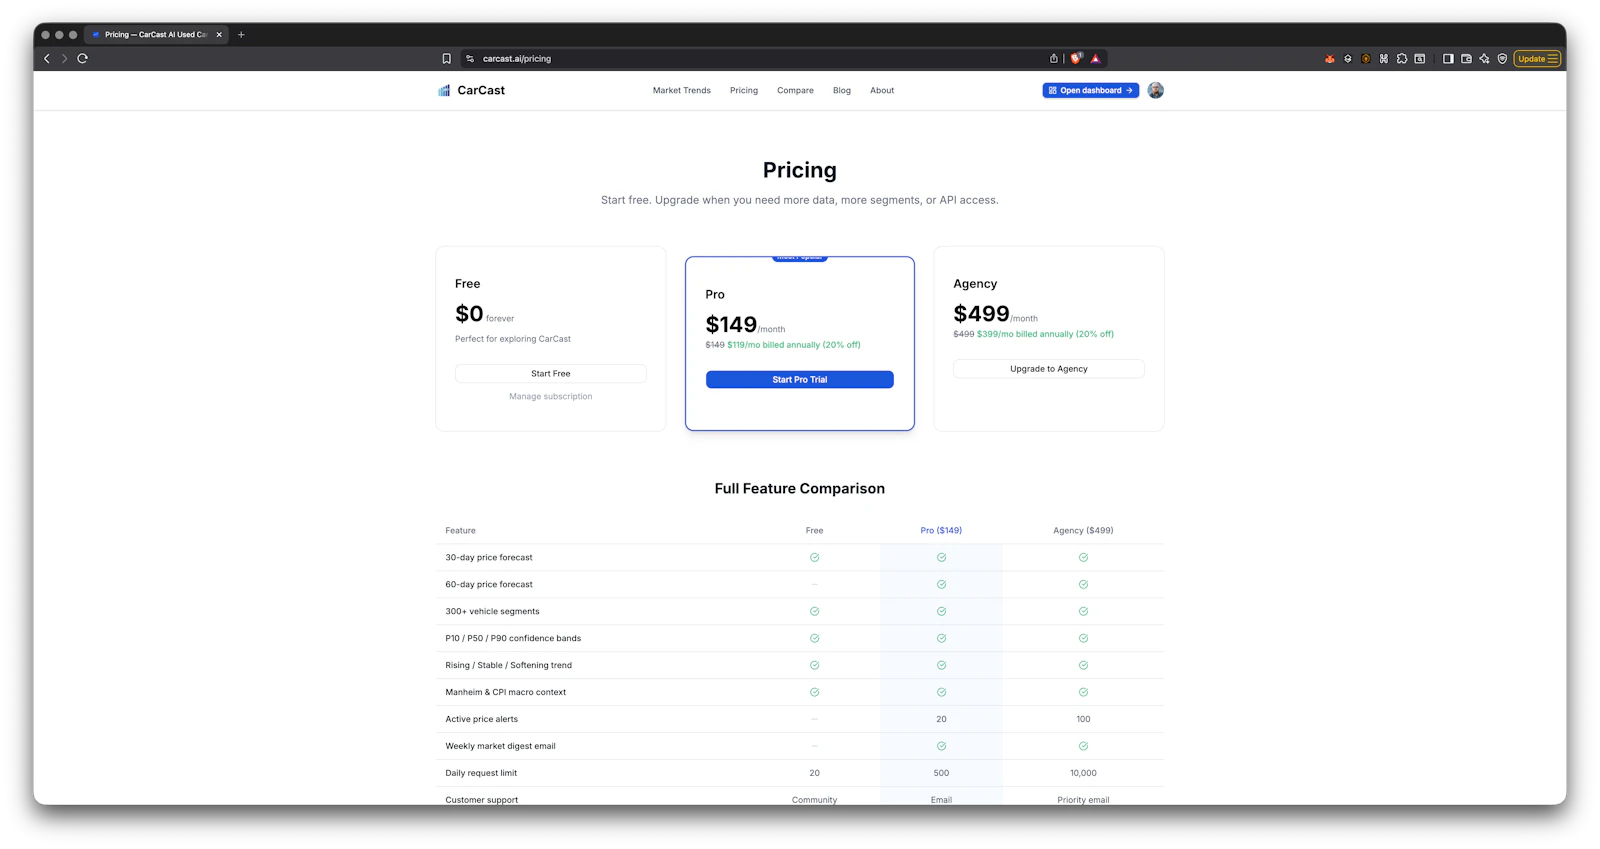The height and width of the screenshot is (849, 1600).
Task: Click the Active price alerts Agency value 100
Action: coord(1083,719)
